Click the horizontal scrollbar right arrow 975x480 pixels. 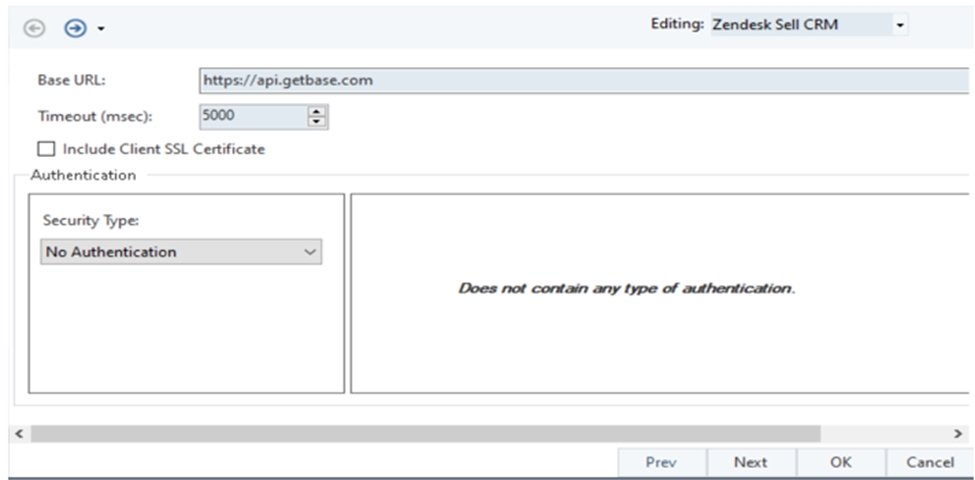958,433
